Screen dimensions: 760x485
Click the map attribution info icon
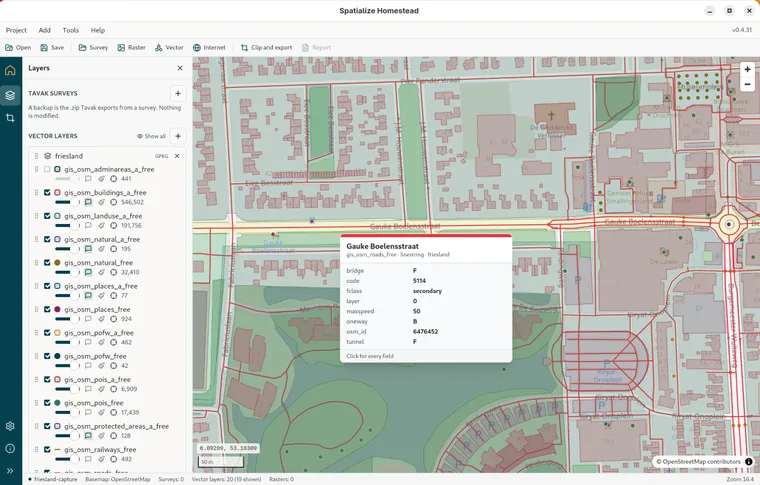tap(749, 462)
